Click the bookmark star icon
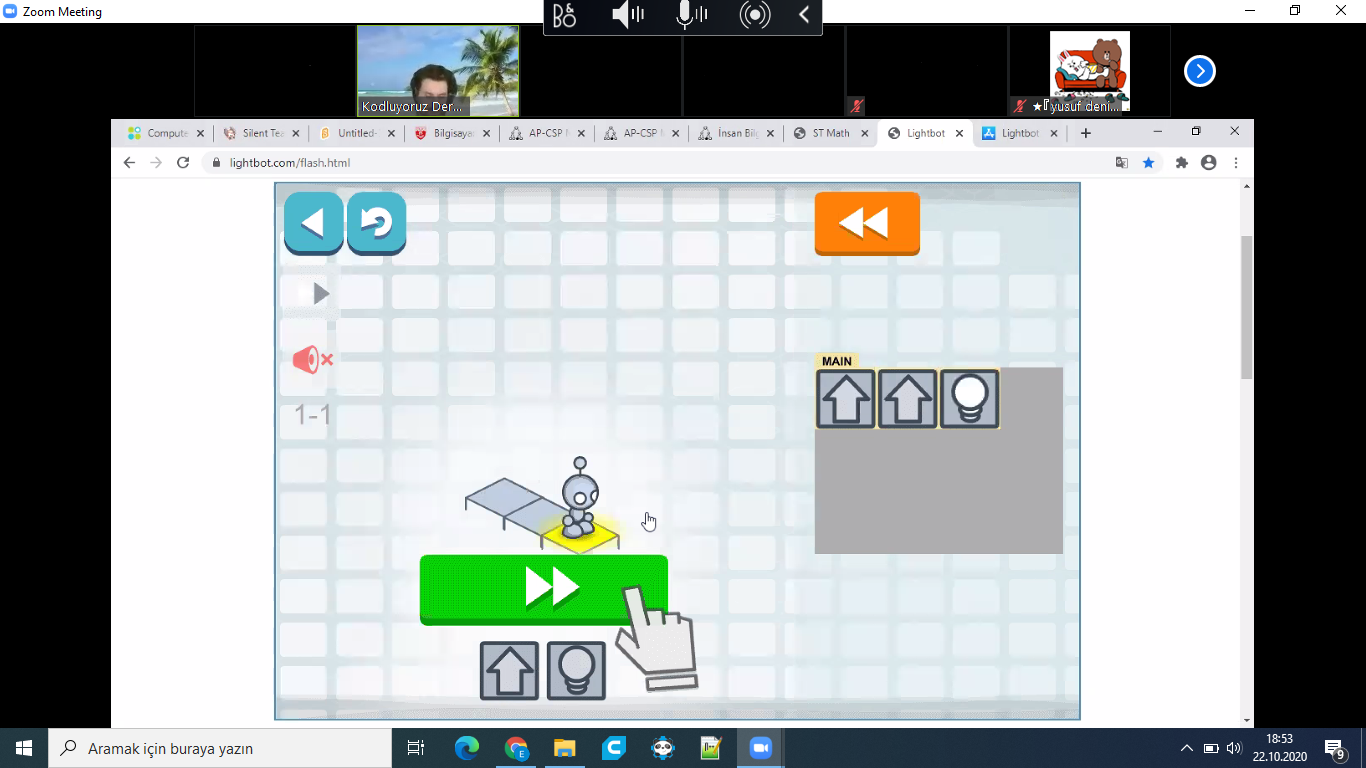The height and width of the screenshot is (768, 1366). [1148, 162]
